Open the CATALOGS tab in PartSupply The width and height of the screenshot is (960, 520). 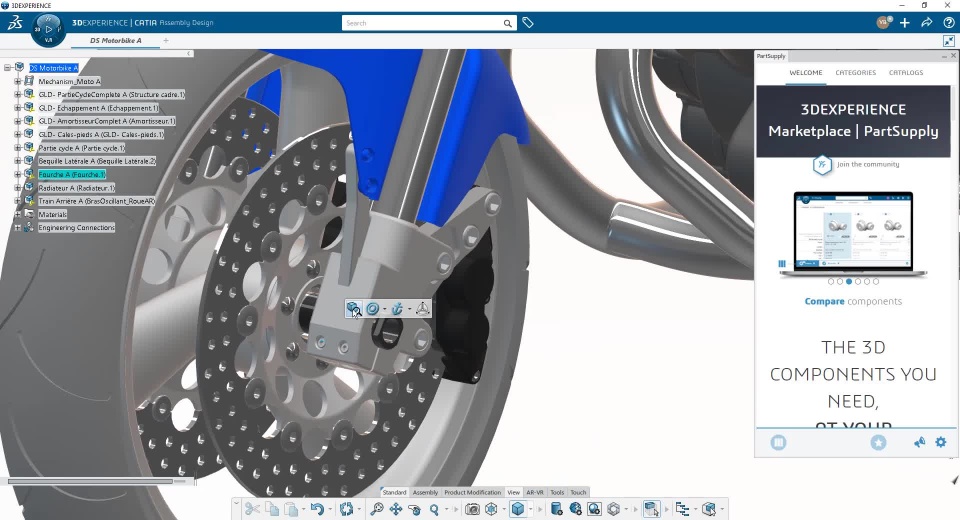pos(906,72)
